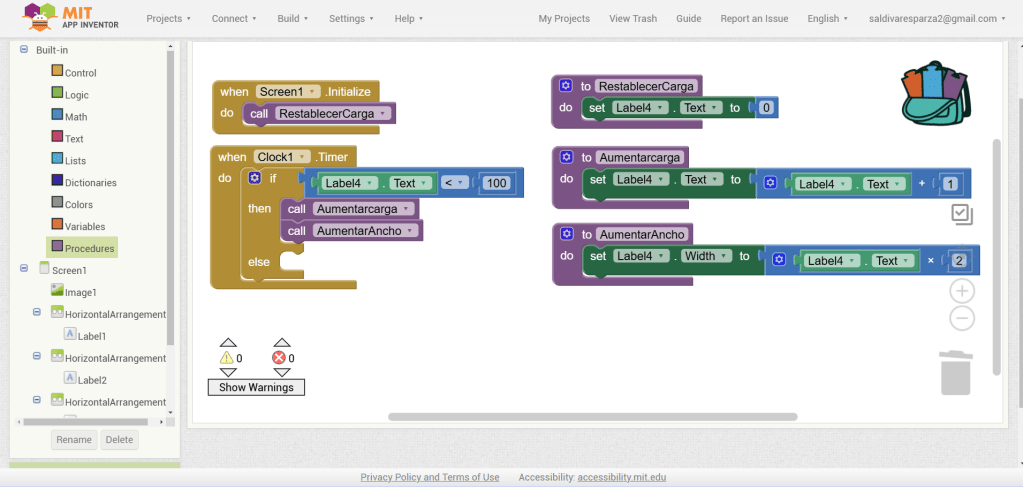Collapse the Built-in tree section

23,49
